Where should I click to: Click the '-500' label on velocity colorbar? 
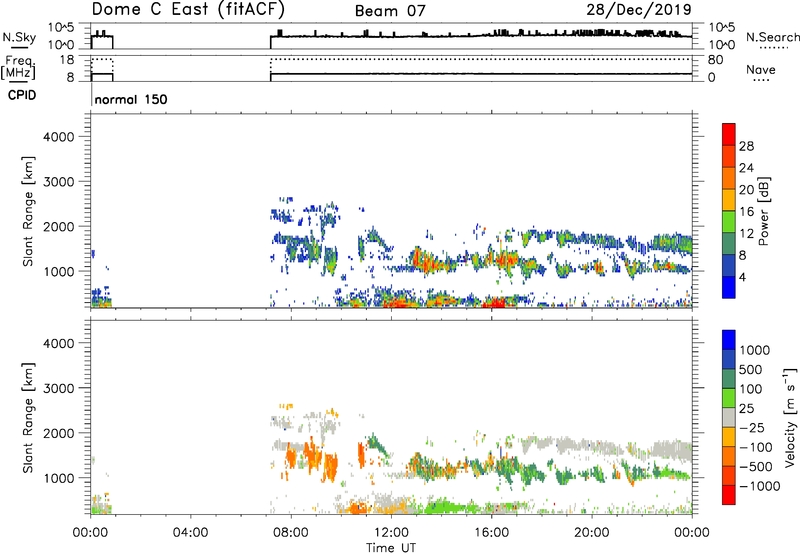tap(756, 467)
